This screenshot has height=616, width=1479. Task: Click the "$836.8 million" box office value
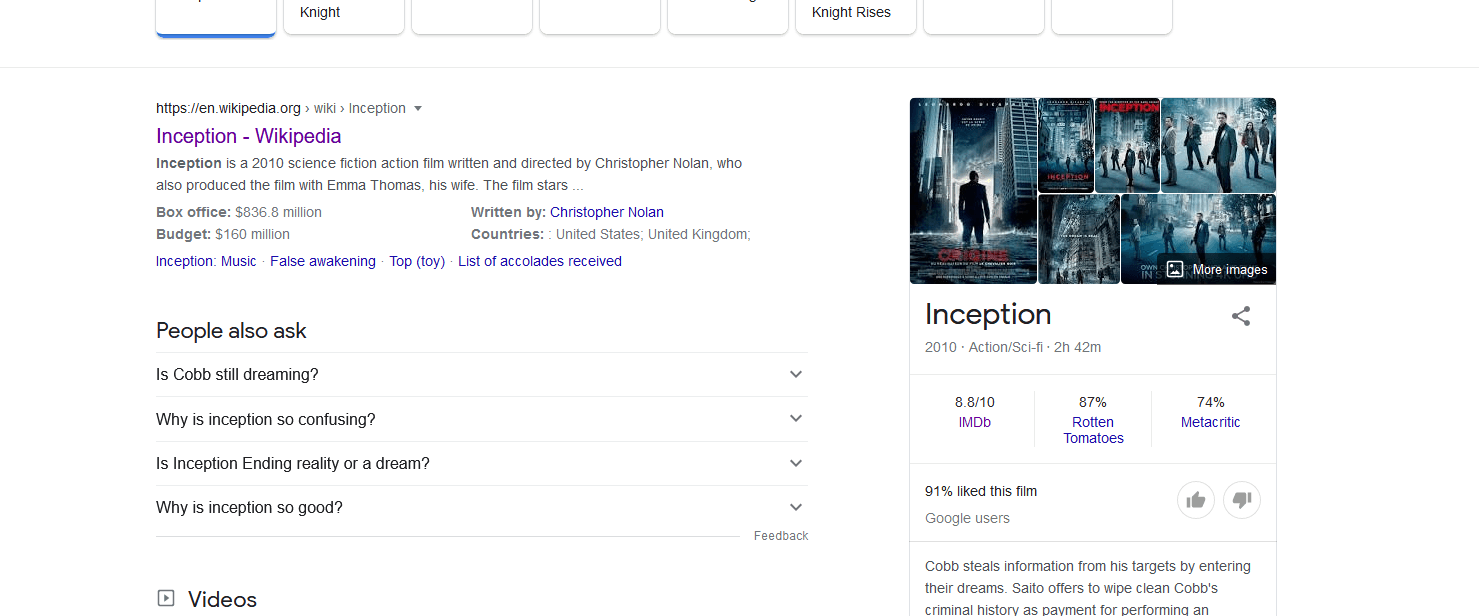tap(279, 212)
